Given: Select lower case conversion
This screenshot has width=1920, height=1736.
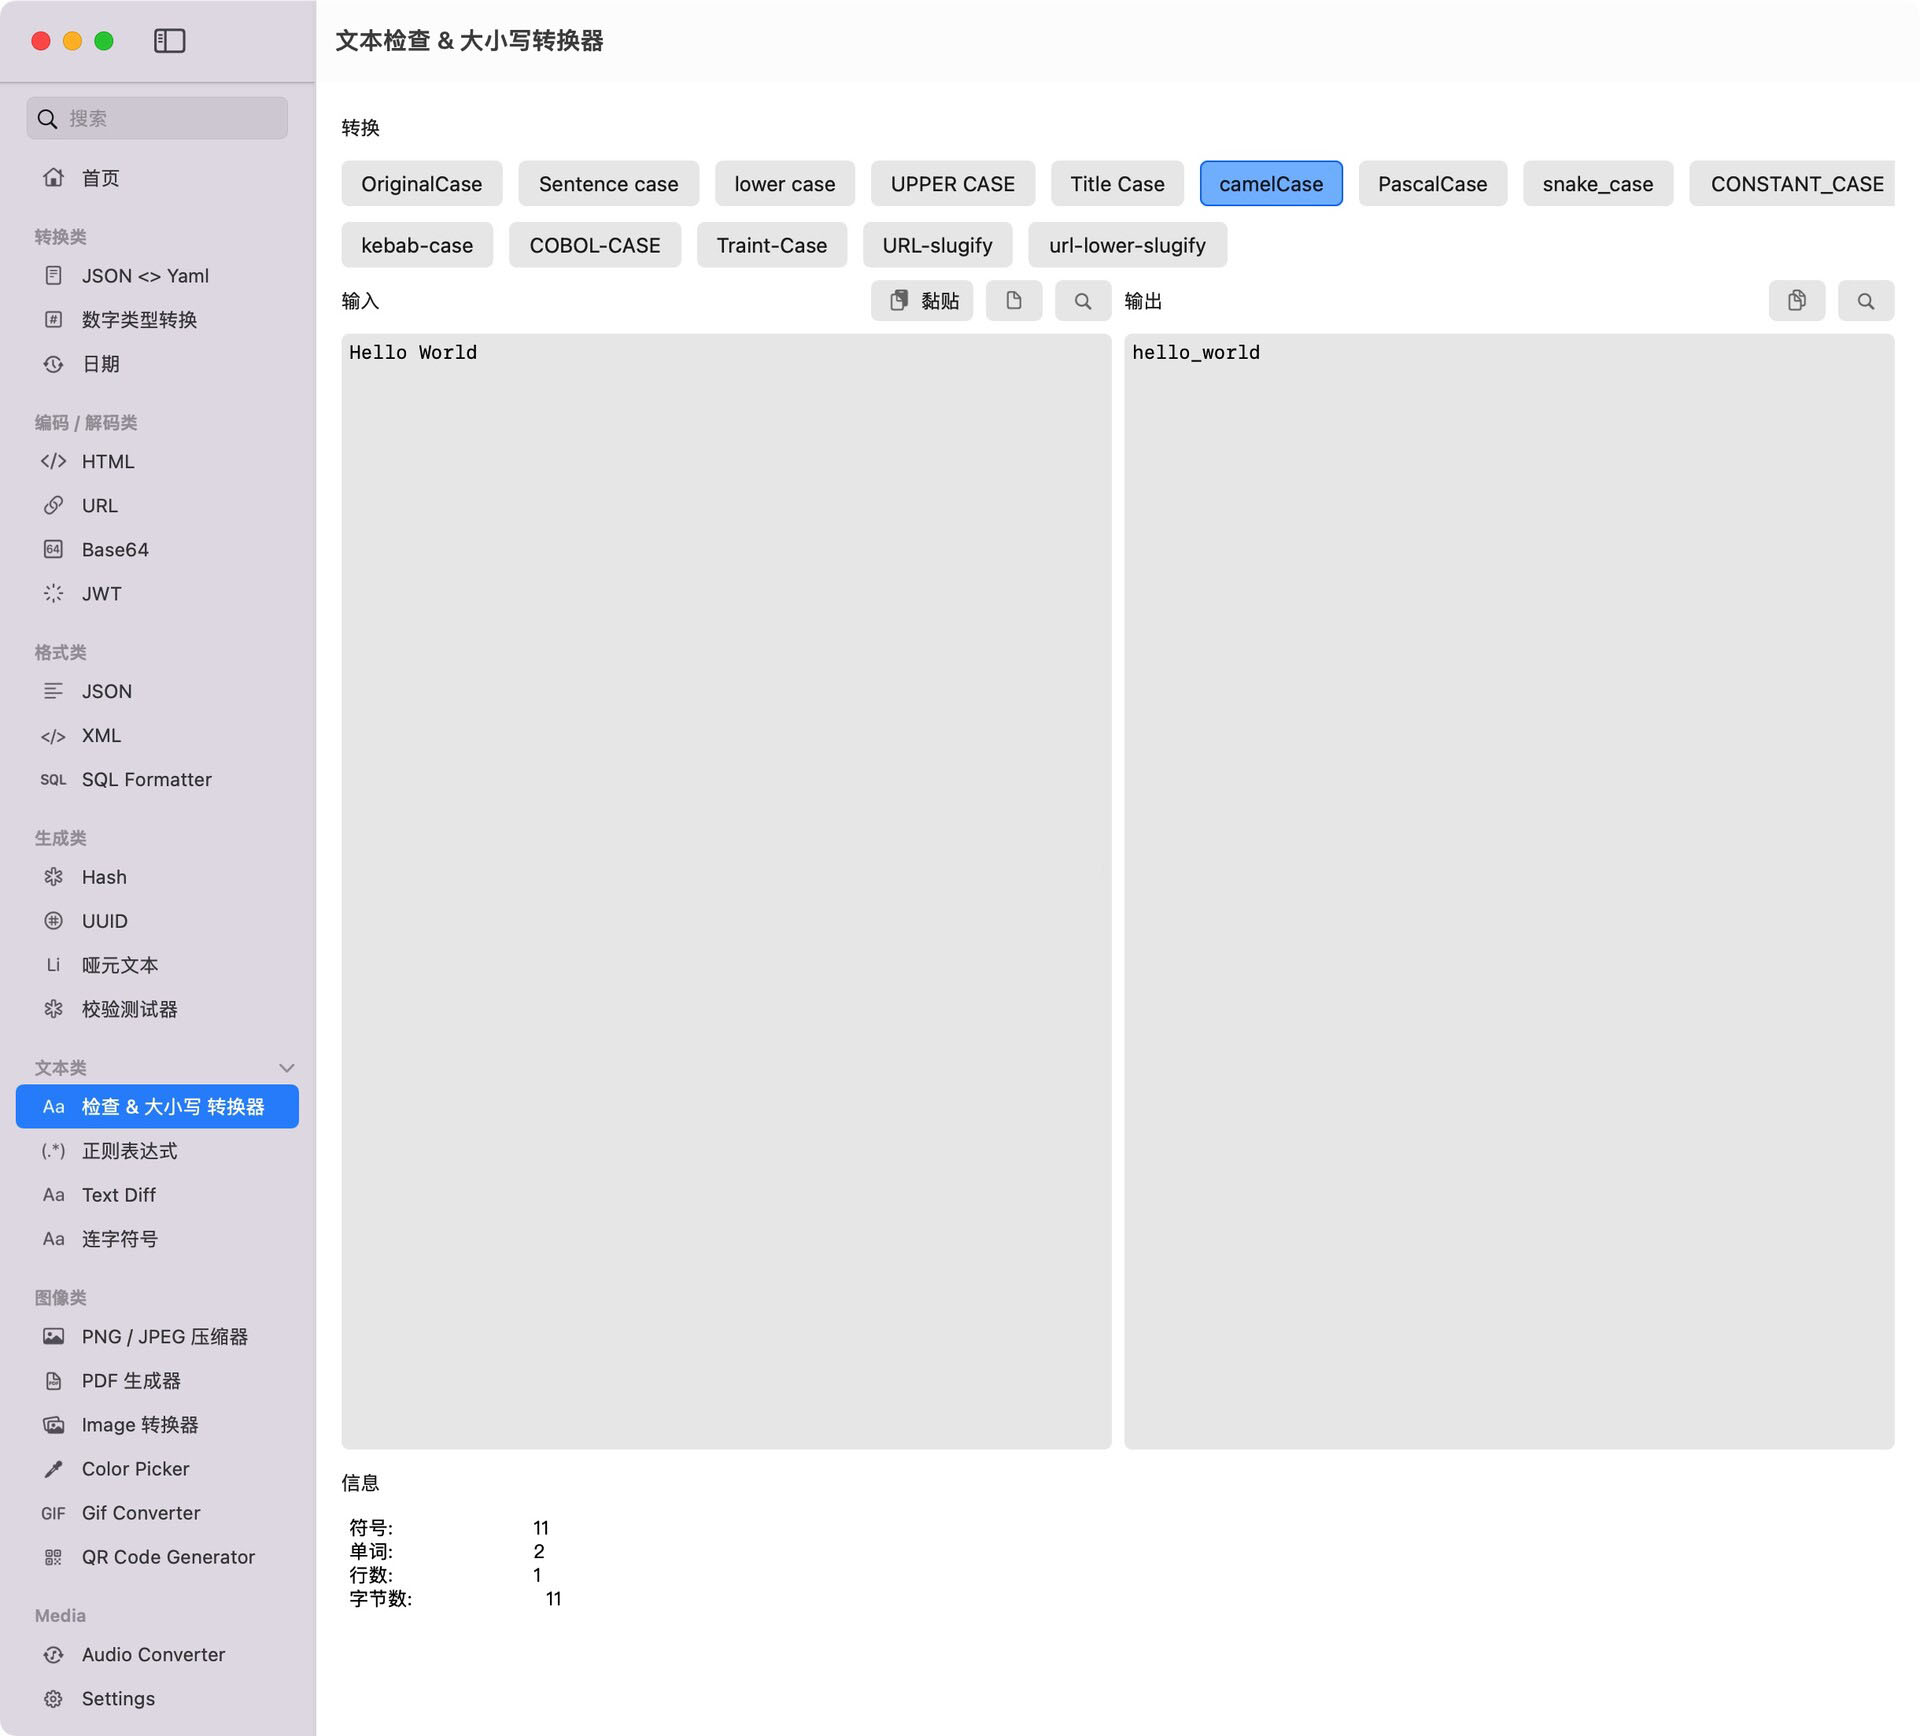Looking at the screenshot, I should (x=784, y=184).
